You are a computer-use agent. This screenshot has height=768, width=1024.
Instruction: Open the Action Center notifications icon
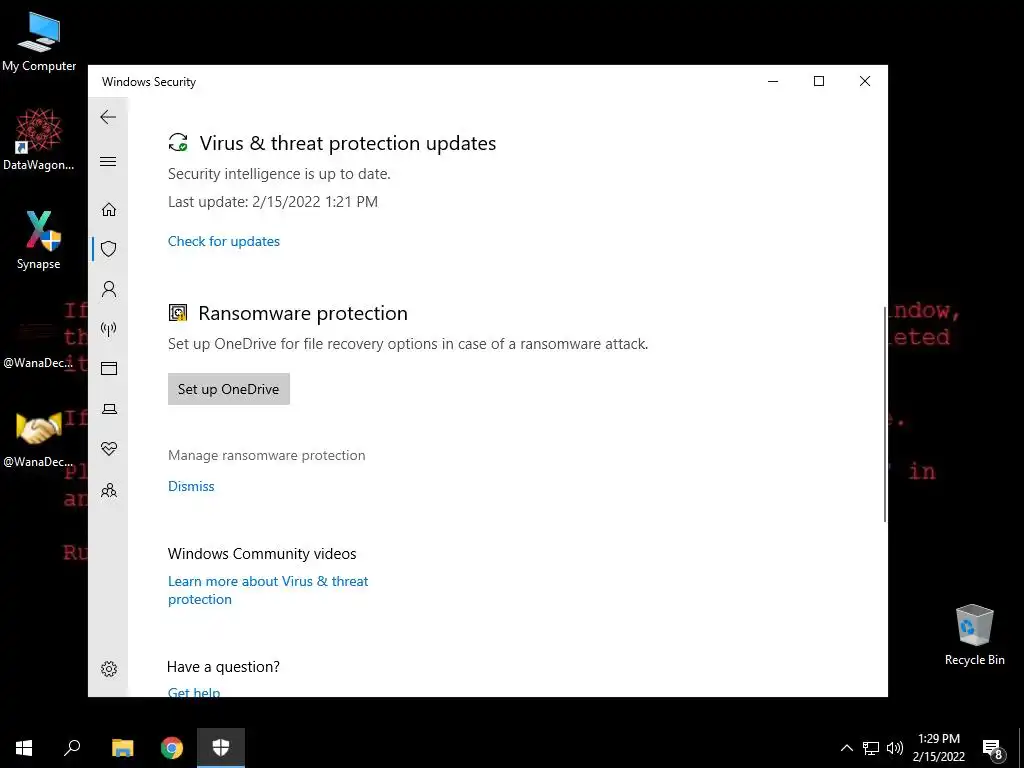[x=993, y=748]
